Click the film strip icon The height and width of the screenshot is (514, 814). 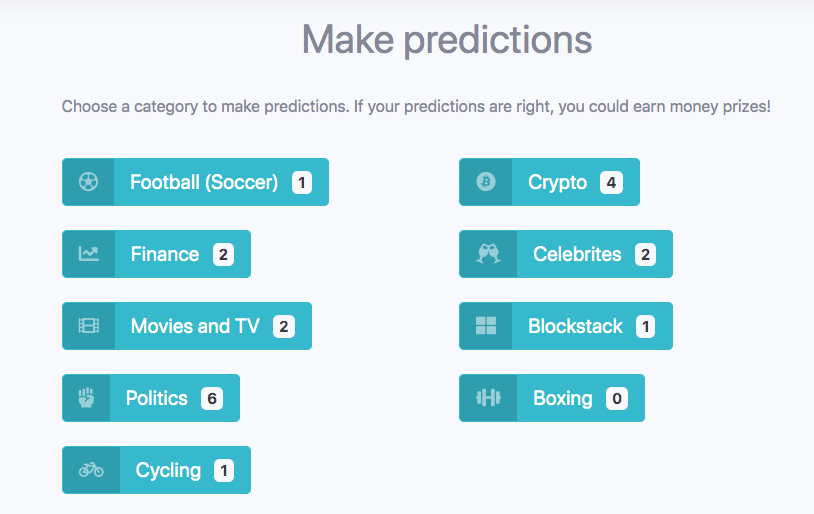click(x=89, y=326)
